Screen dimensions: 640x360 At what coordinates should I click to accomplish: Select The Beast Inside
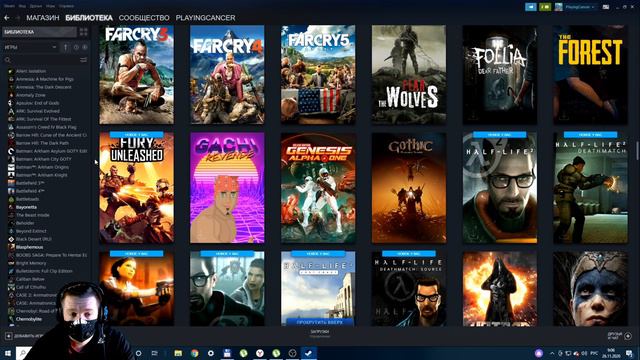[x=33, y=215]
